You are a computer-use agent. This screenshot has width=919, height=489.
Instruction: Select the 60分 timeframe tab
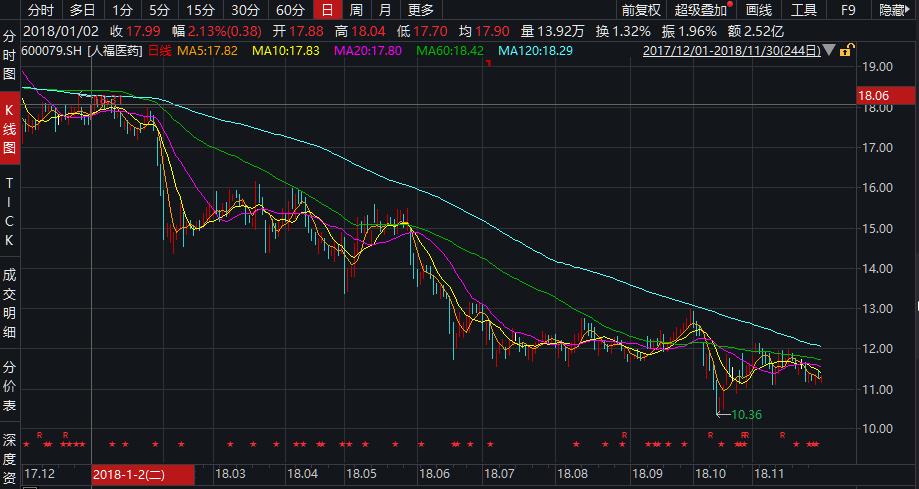click(290, 10)
